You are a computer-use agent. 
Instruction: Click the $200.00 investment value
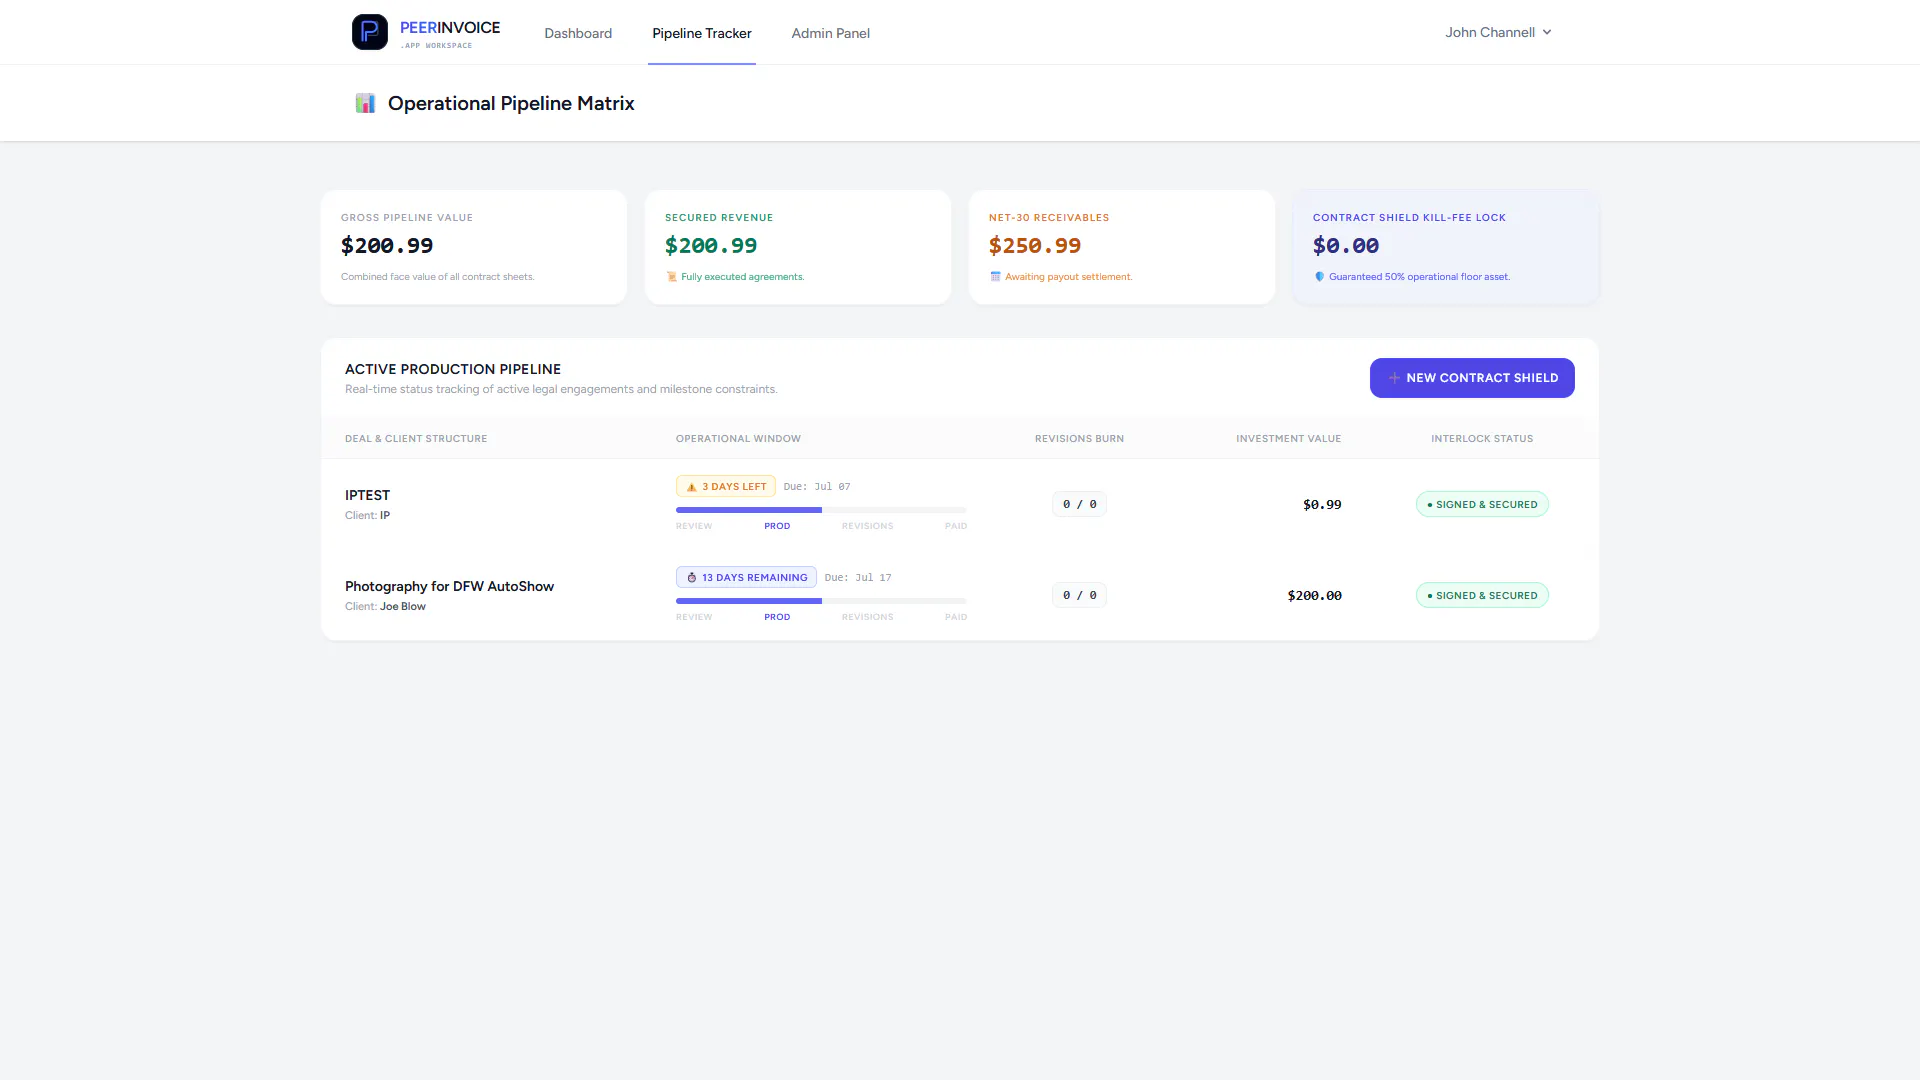pos(1314,595)
